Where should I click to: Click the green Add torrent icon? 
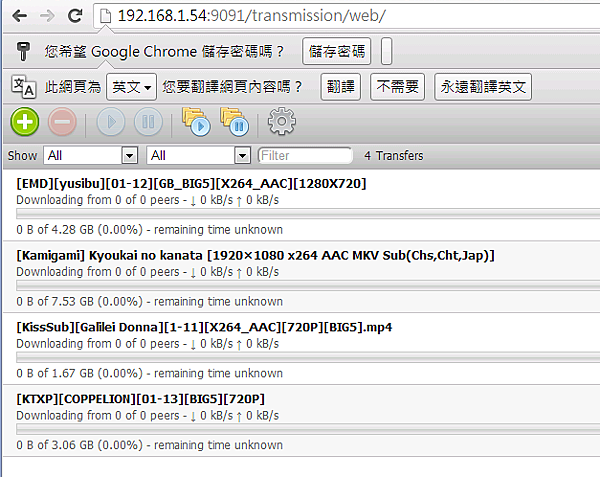25,122
